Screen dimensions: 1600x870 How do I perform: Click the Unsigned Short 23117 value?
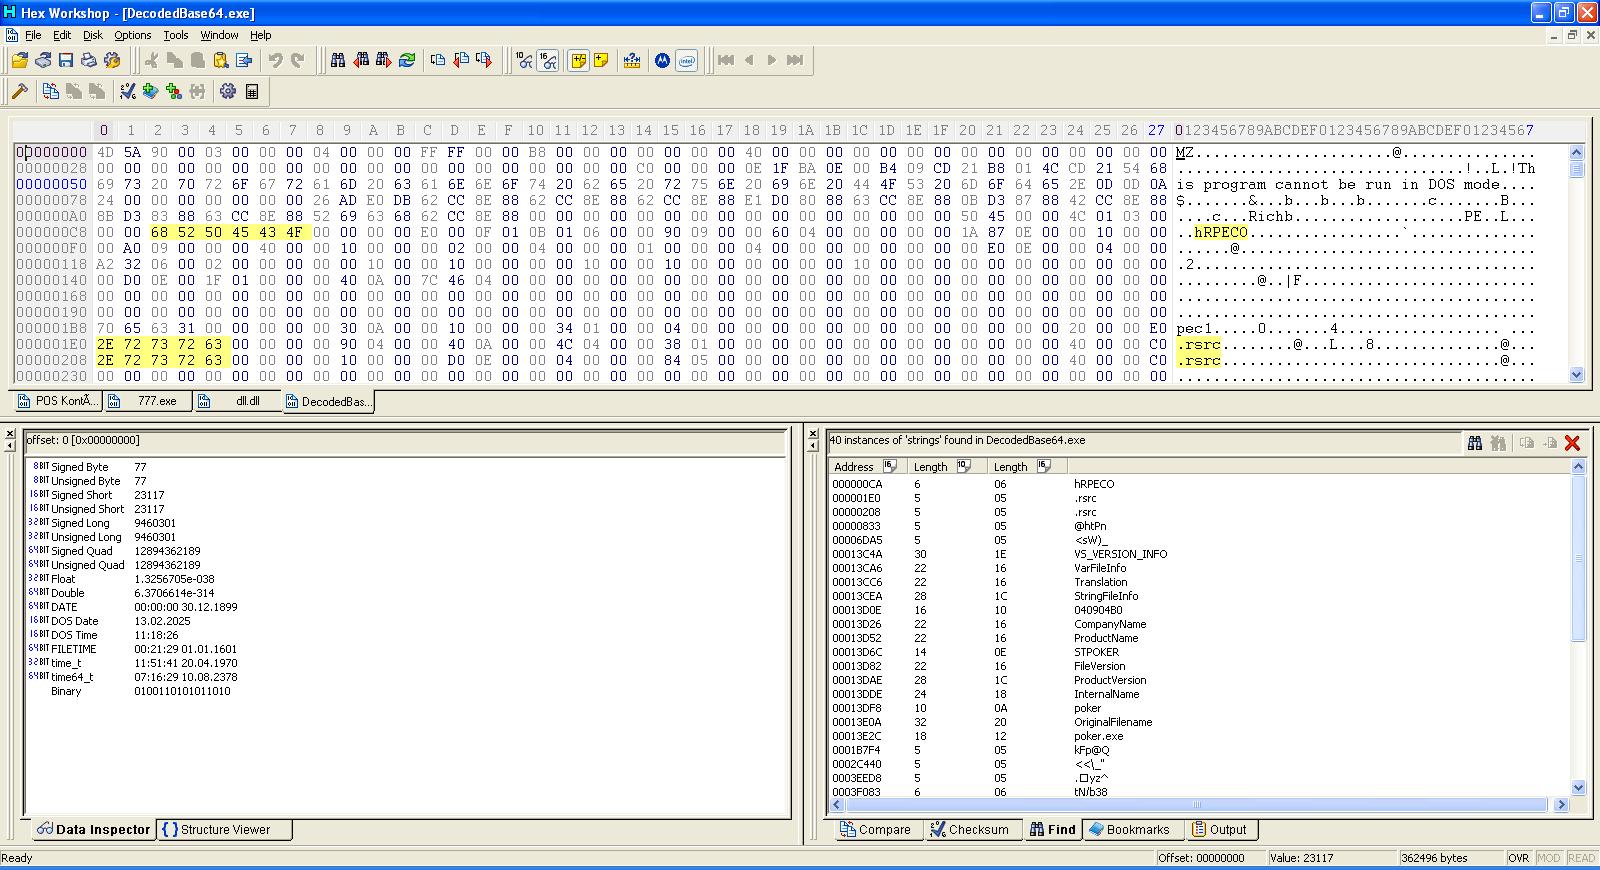pyautogui.click(x=149, y=509)
